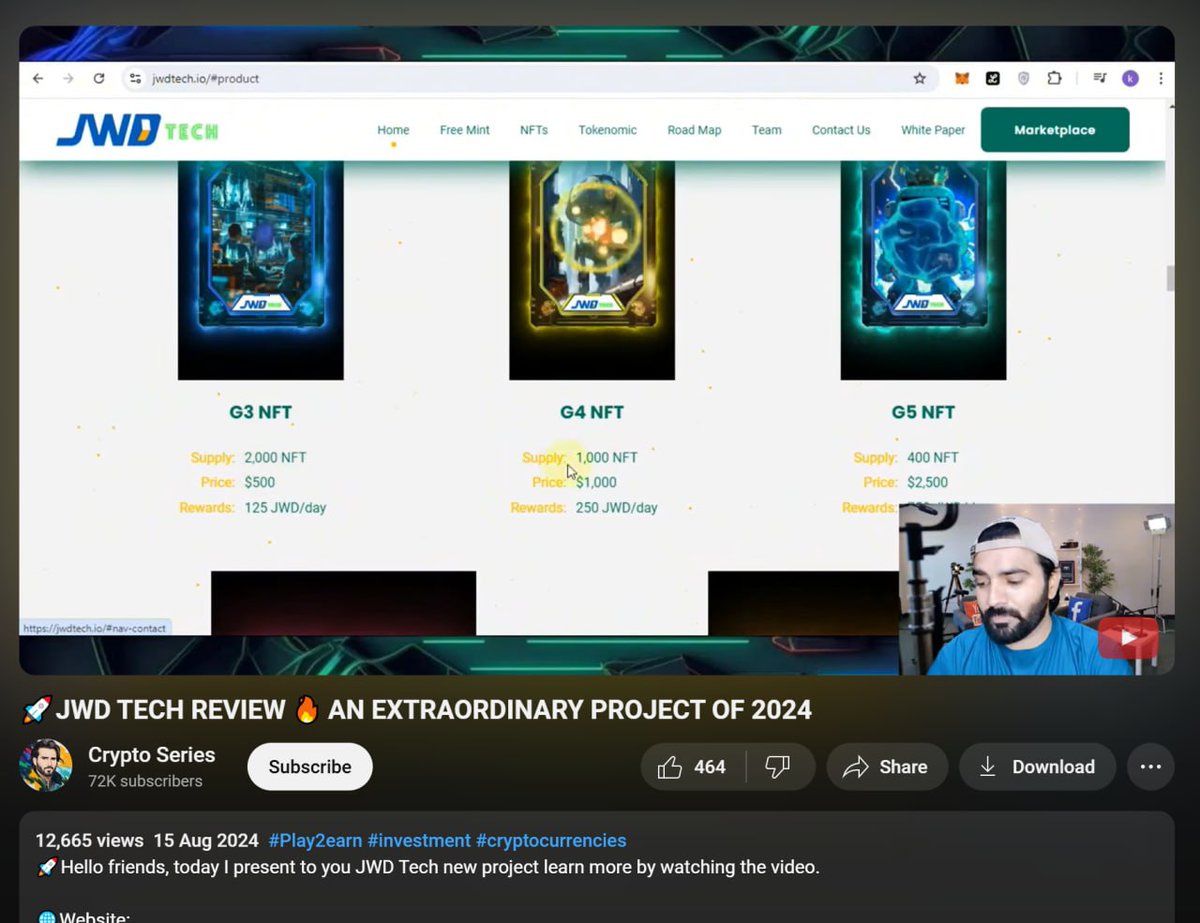Open the extensions puzzle icon
Screen dimensions: 1200x923
tap(1054, 78)
